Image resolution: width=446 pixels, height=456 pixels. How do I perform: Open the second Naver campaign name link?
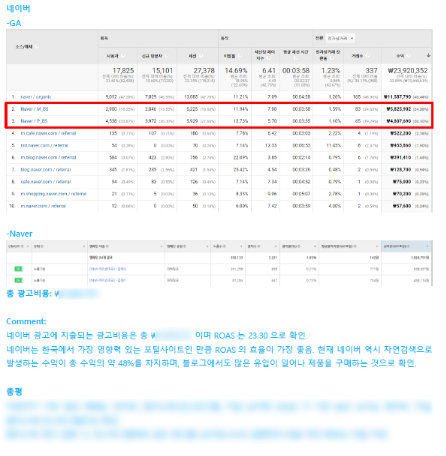point(107,280)
